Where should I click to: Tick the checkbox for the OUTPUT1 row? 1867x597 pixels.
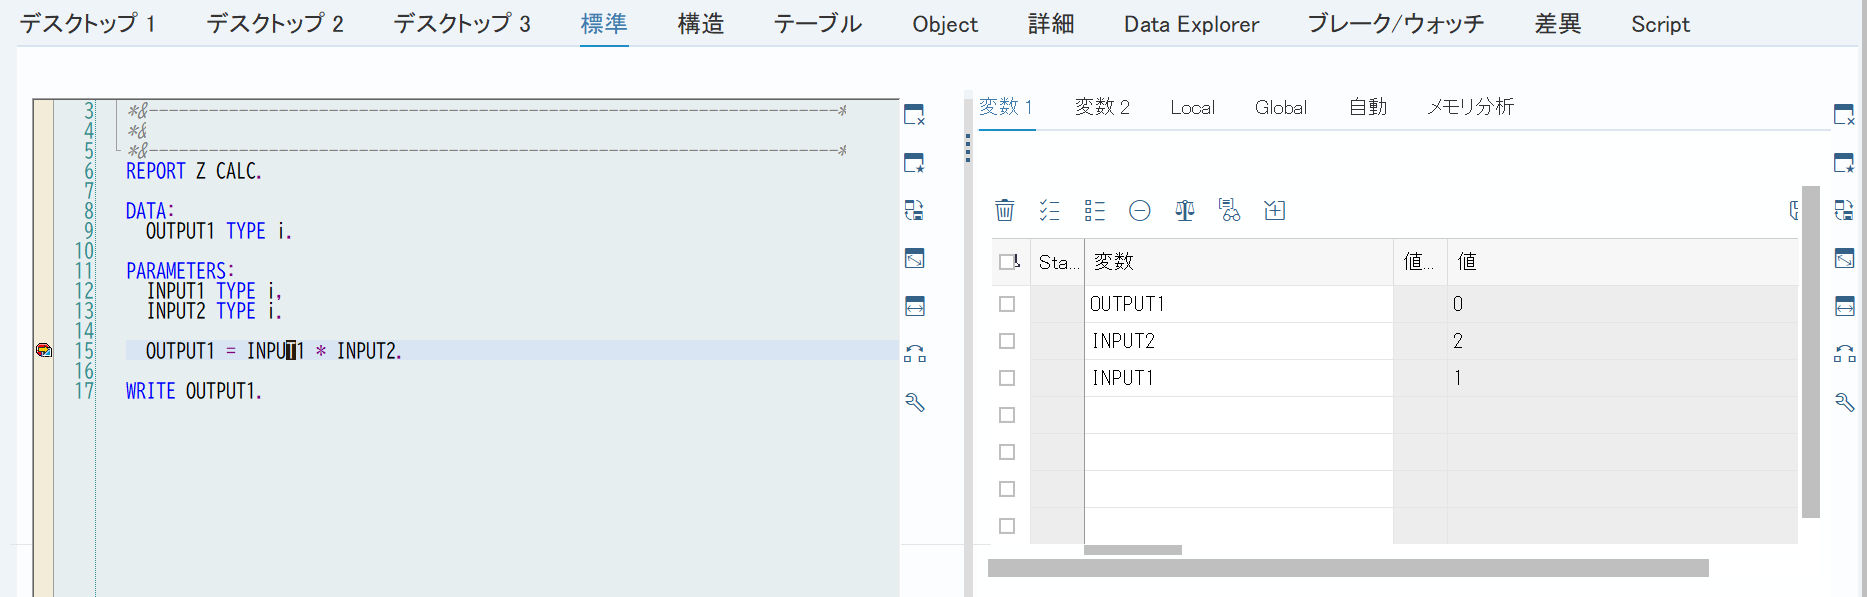click(x=1007, y=304)
